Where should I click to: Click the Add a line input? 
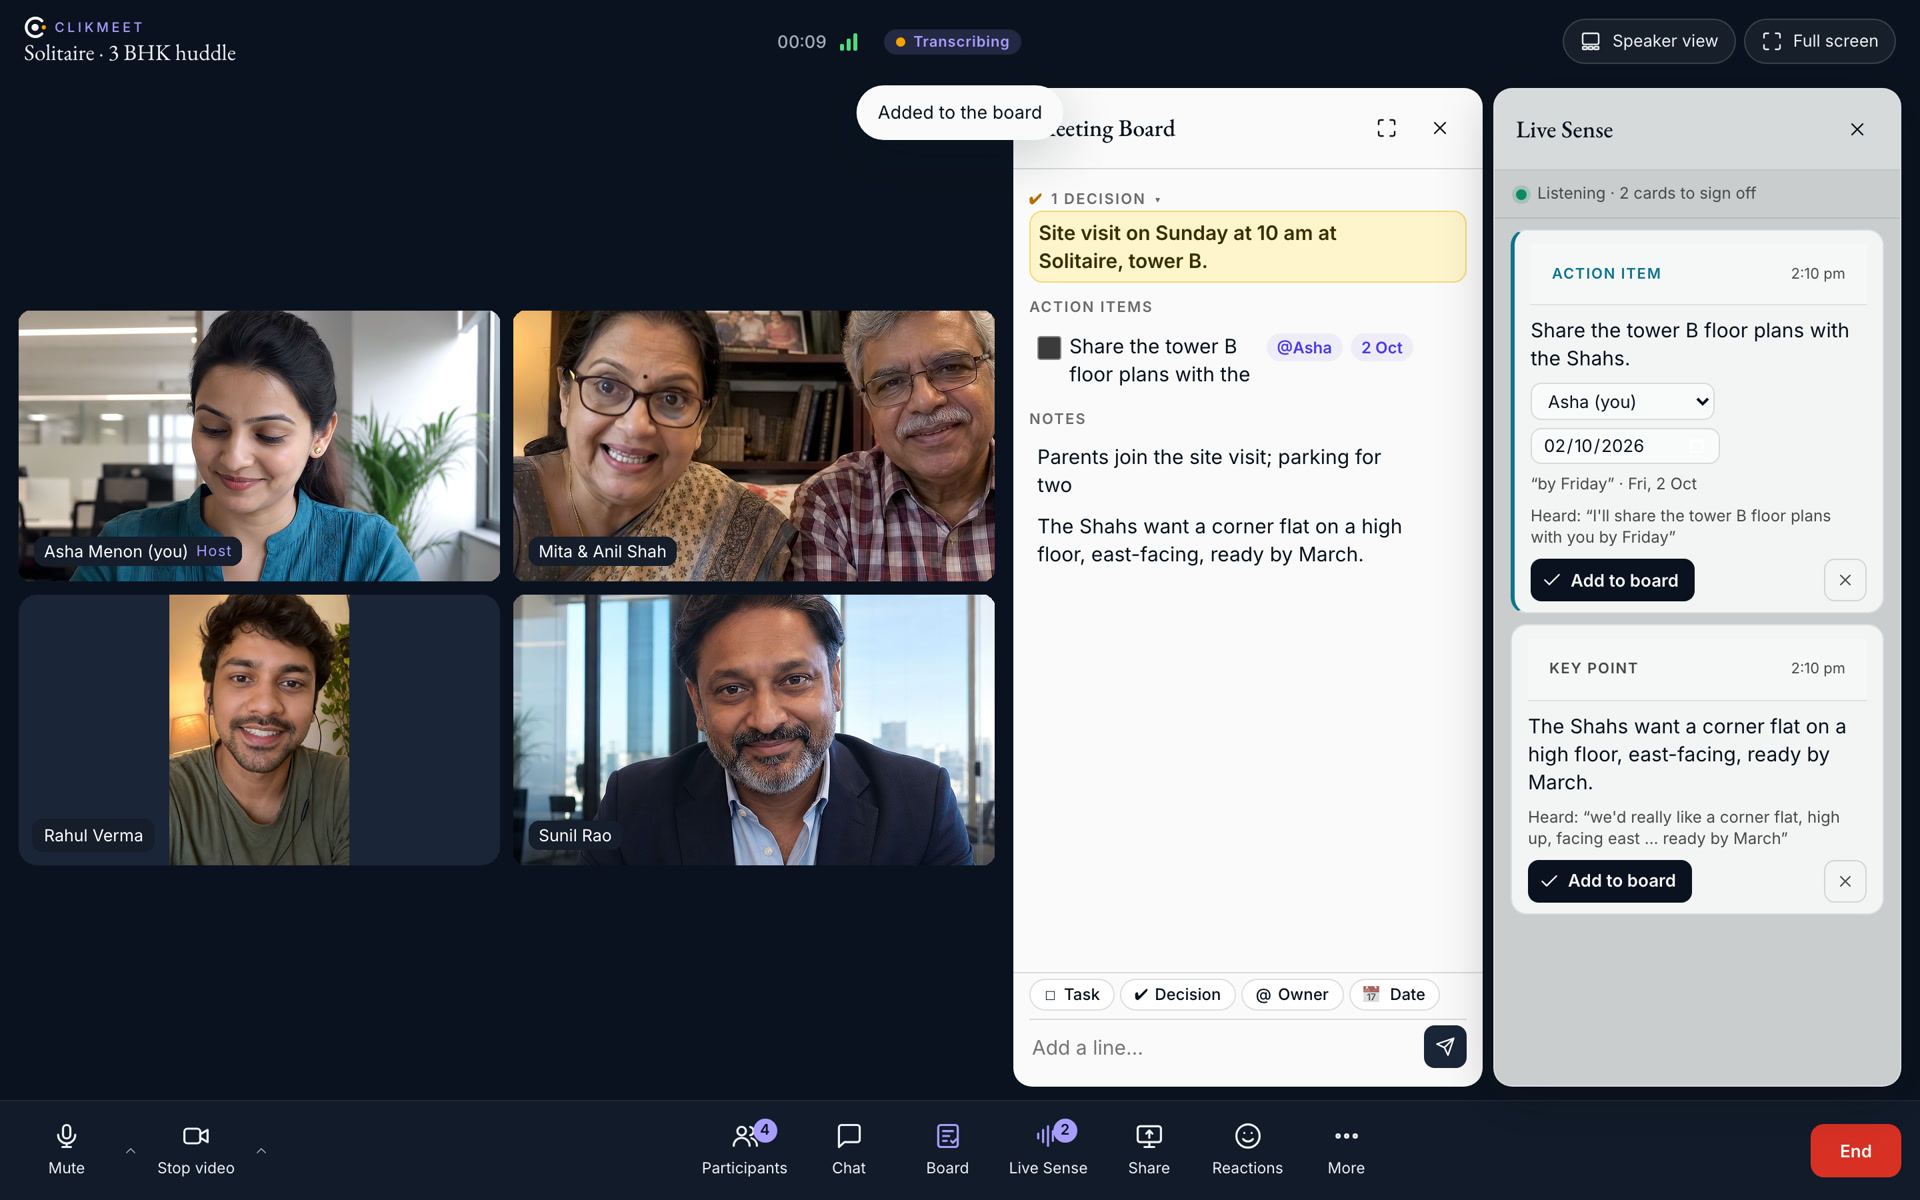pos(1221,1047)
